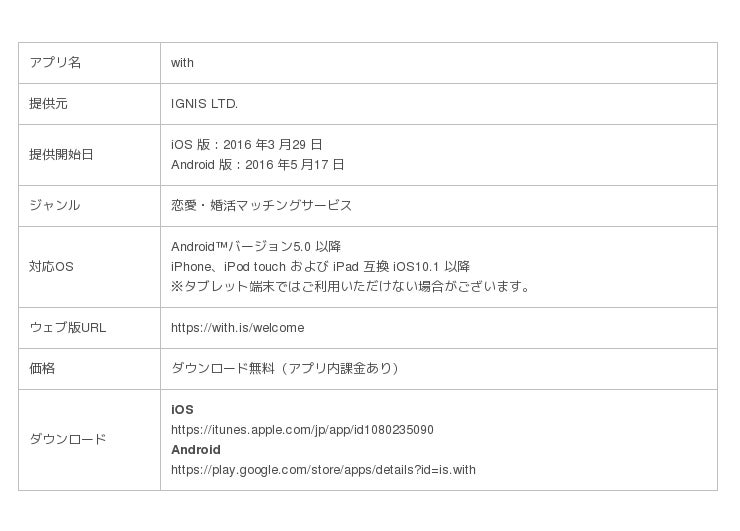The width and height of the screenshot is (740, 531).
Task: Click the ウェブ版URL row label
Action: tap(67, 328)
